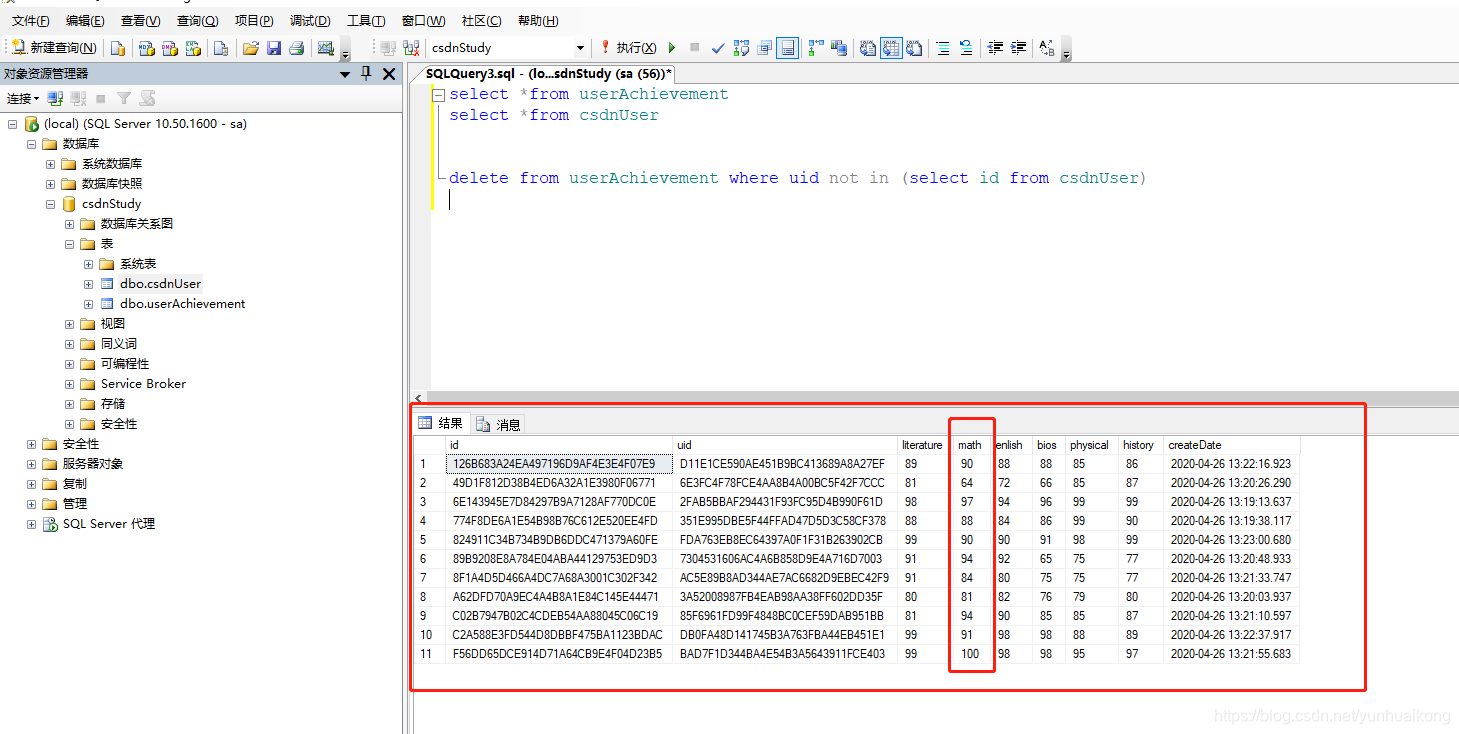Open a file using the toolbar open icon
Screen dimensions: 1459x734
click(x=251, y=47)
